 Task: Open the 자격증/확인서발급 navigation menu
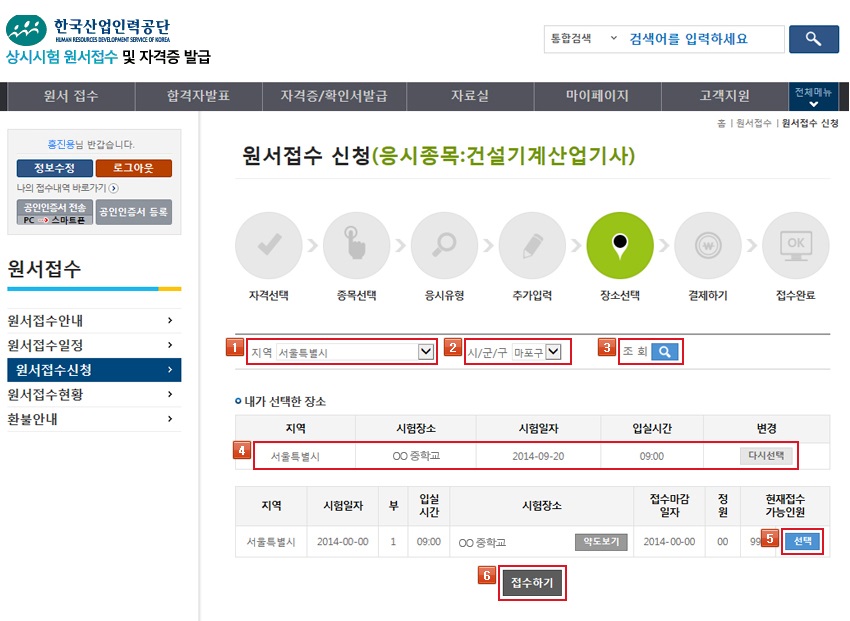point(326,96)
